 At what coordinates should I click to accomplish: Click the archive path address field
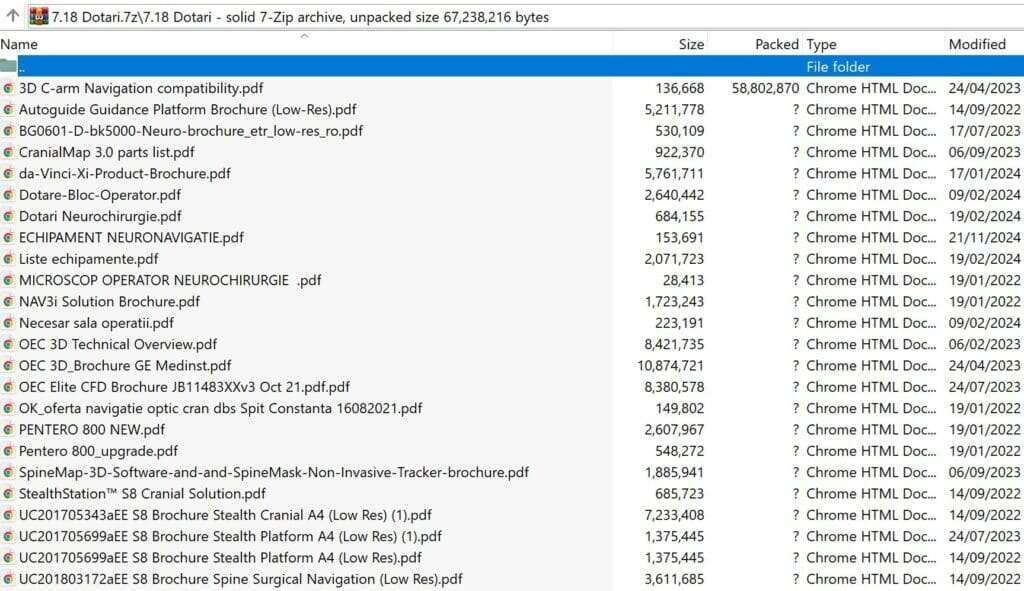525,16
